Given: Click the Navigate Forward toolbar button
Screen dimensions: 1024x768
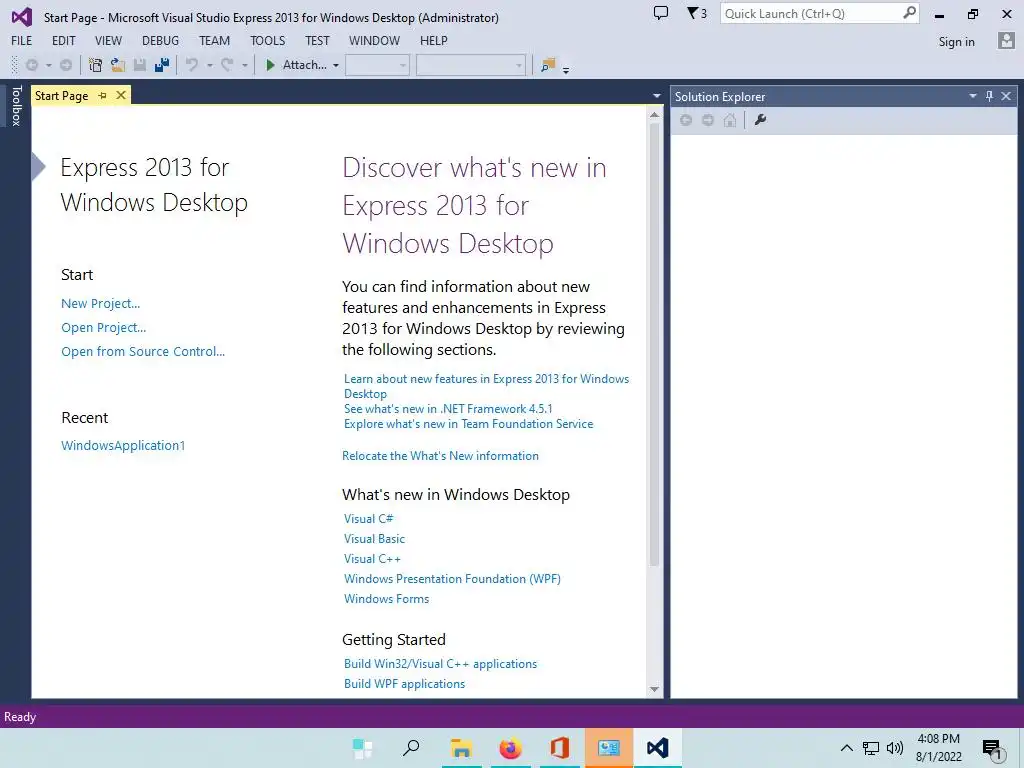Looking at the screenshot, I should (x=66, y=65).
